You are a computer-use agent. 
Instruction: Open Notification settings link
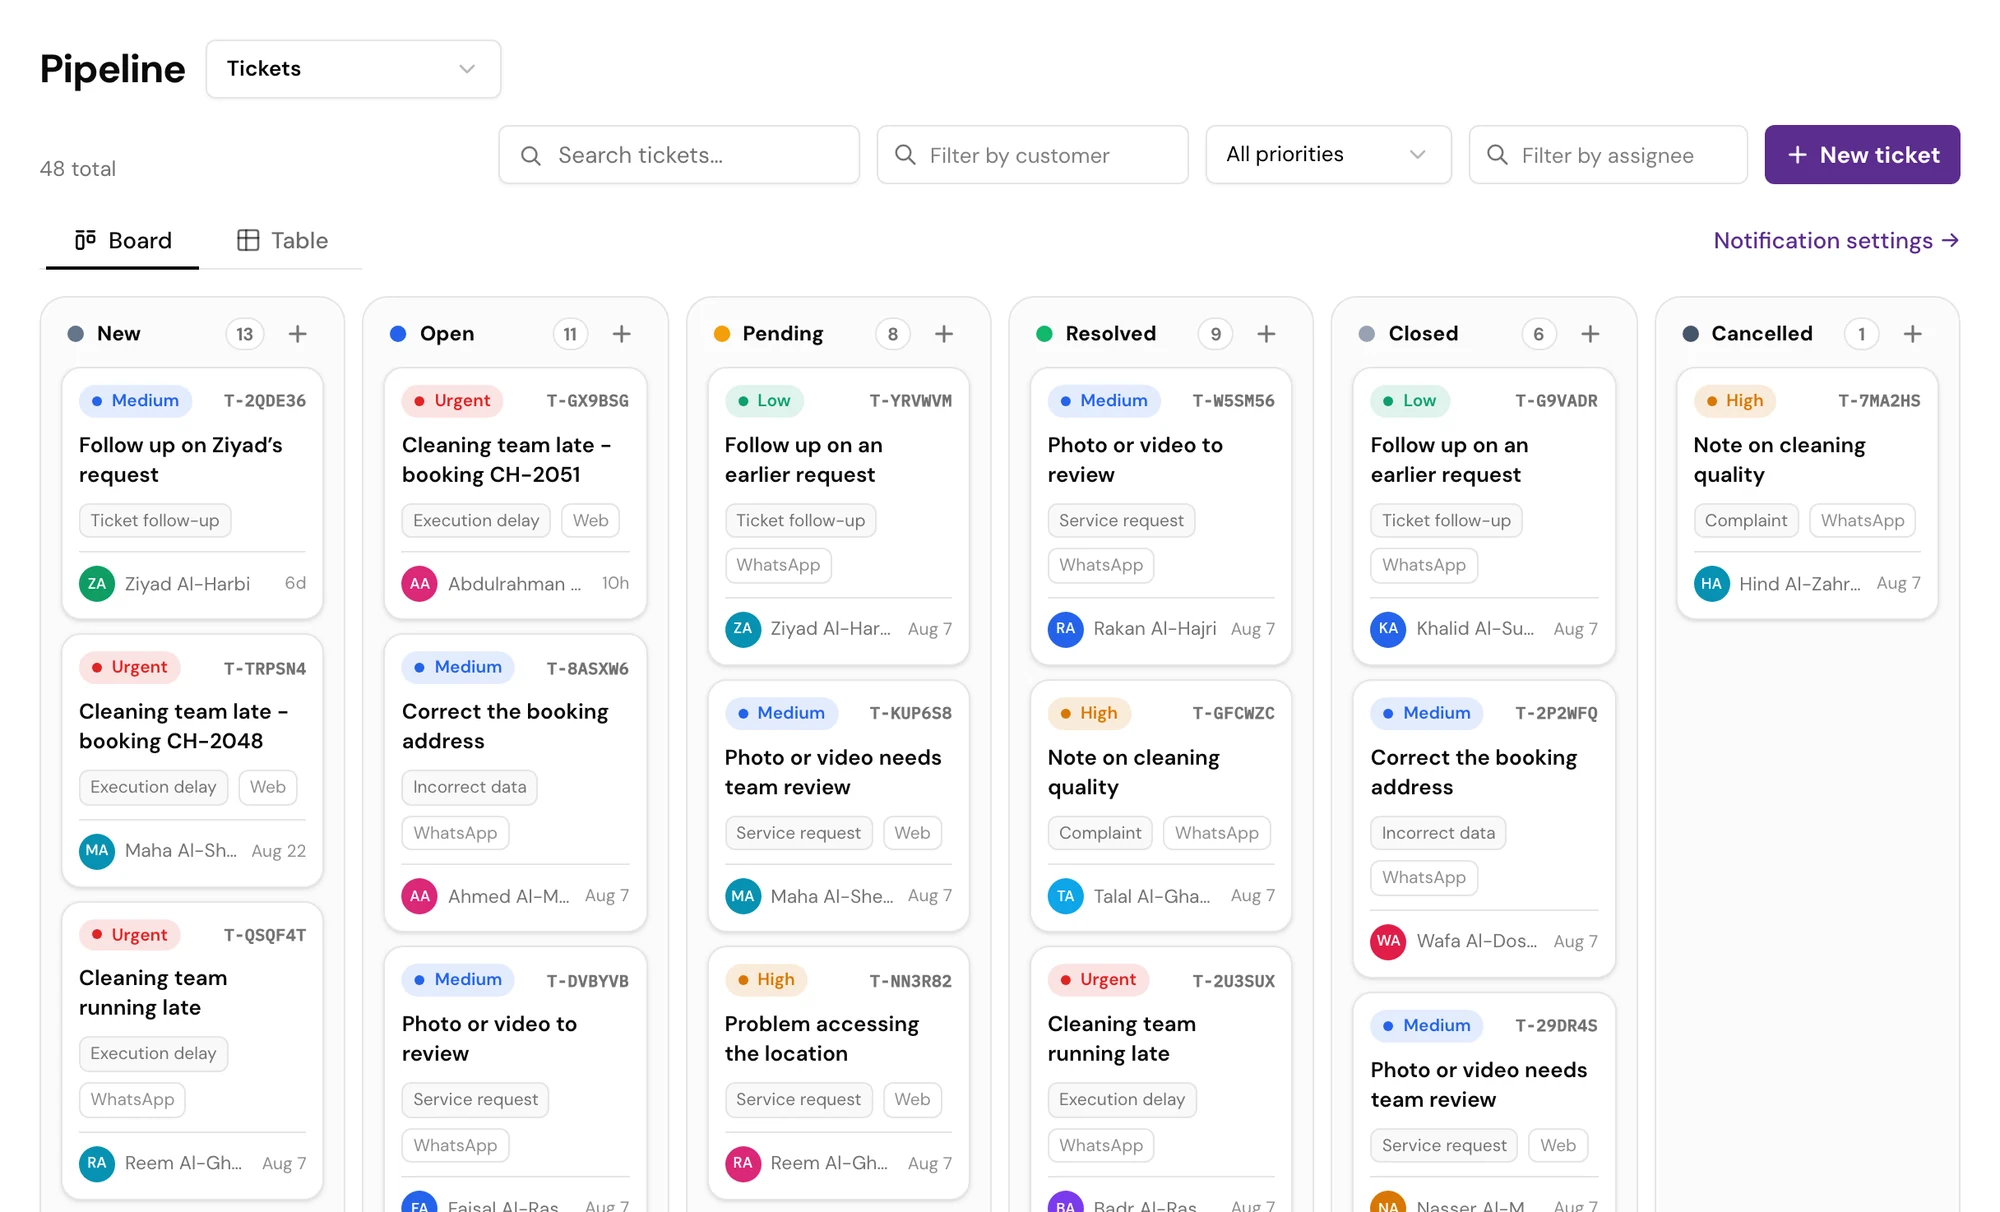[x=1836, y=241]
